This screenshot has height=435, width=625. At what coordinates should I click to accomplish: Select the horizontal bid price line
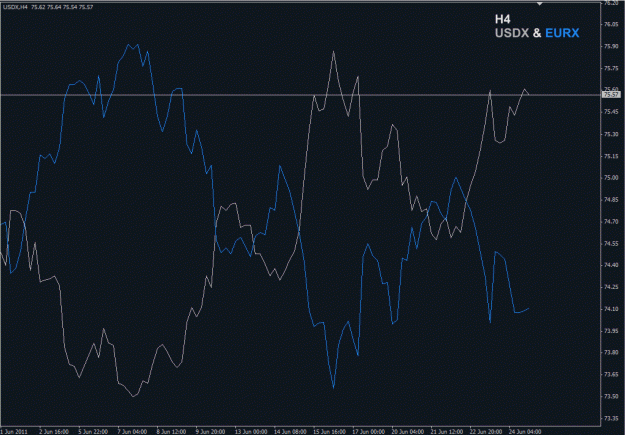pos(300,95)
